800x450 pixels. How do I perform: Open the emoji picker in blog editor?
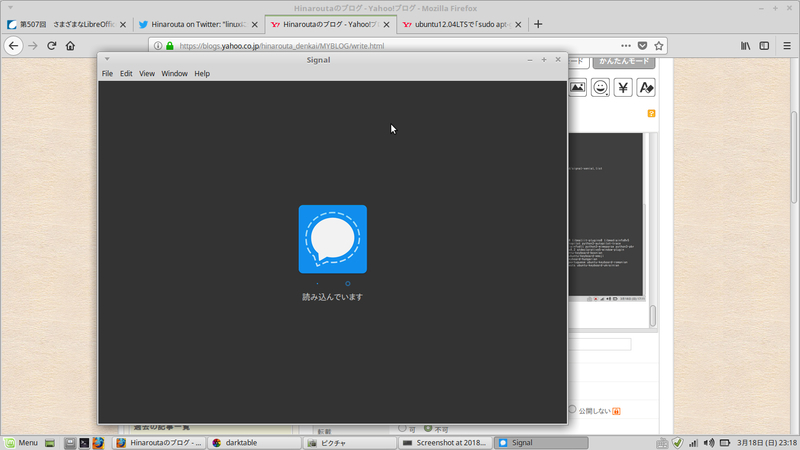click(x=601, y=87)
